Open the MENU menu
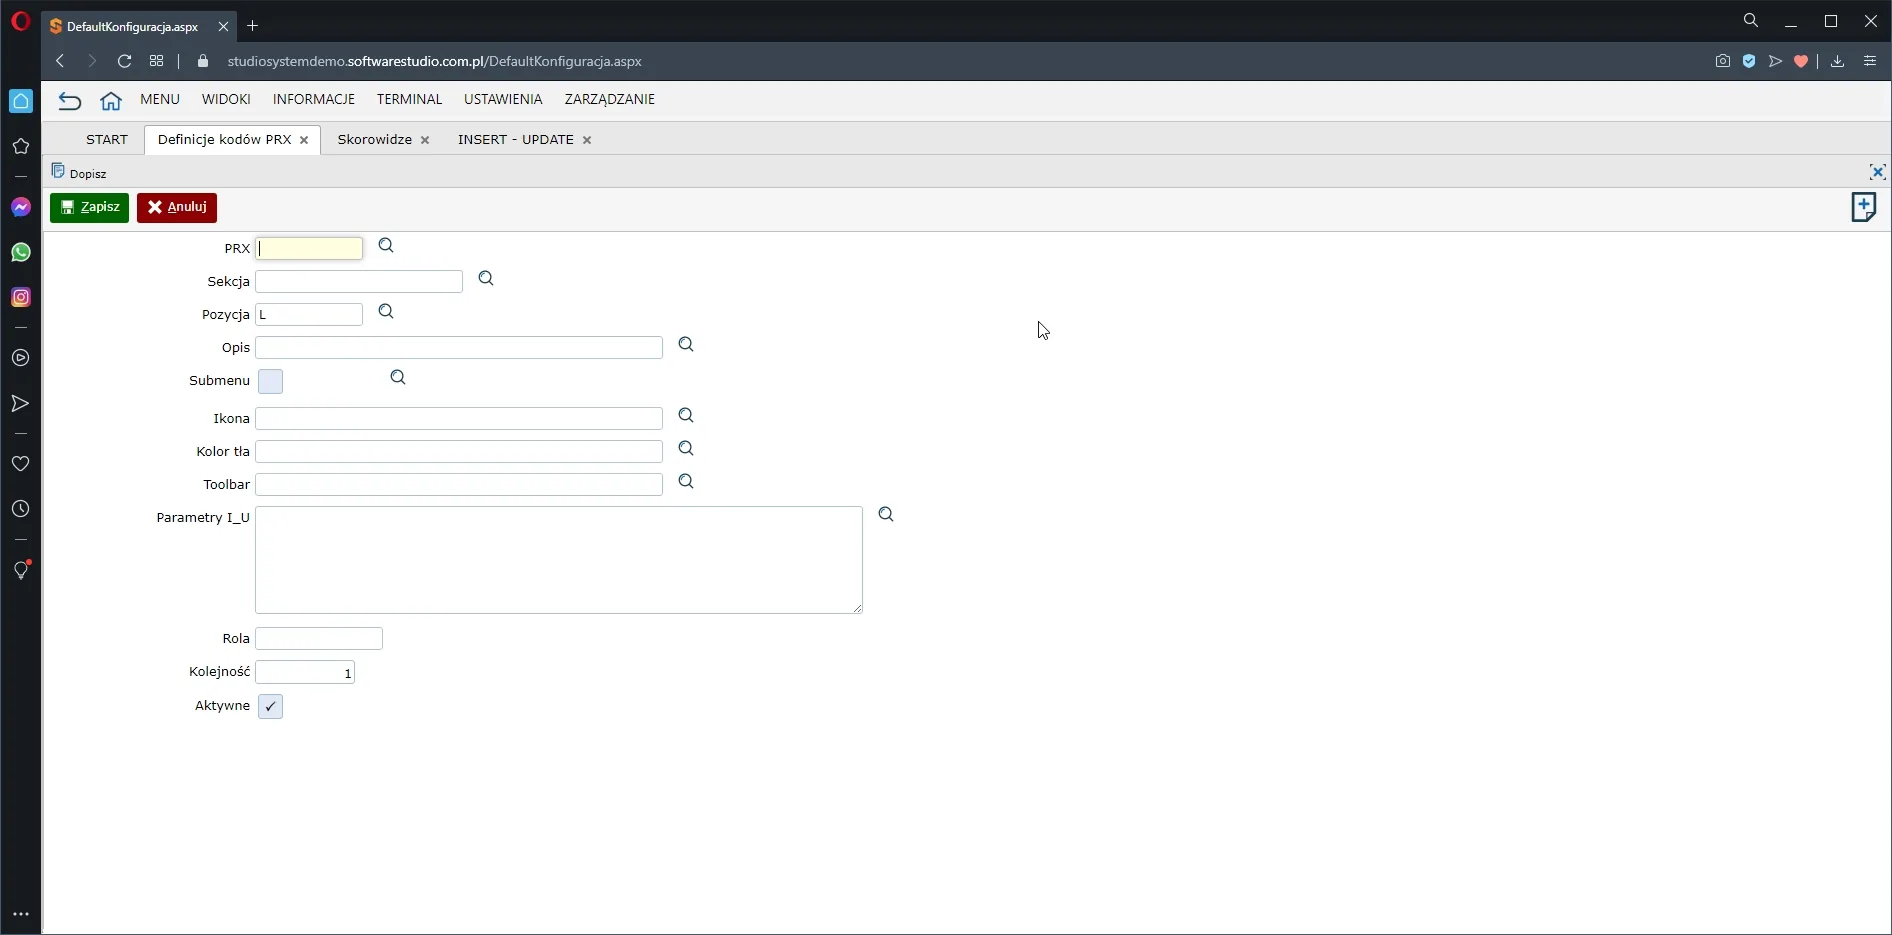1892x935 pixels. 160,99
